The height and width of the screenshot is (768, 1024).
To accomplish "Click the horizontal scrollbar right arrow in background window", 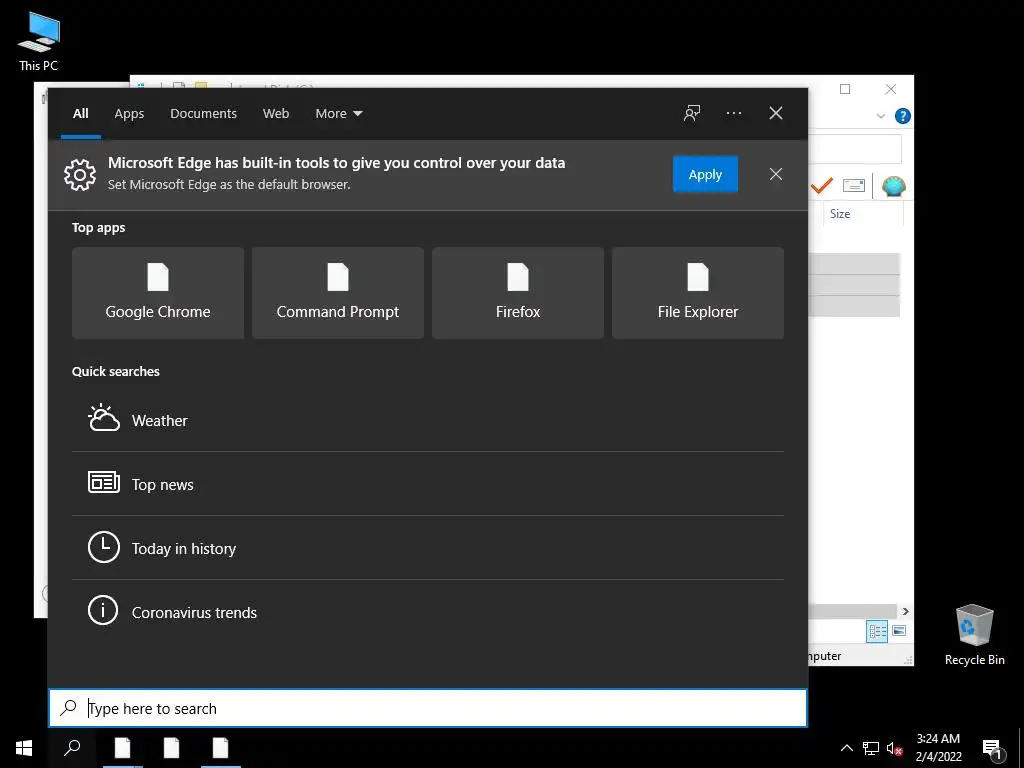I will click(x=905, y=611).
